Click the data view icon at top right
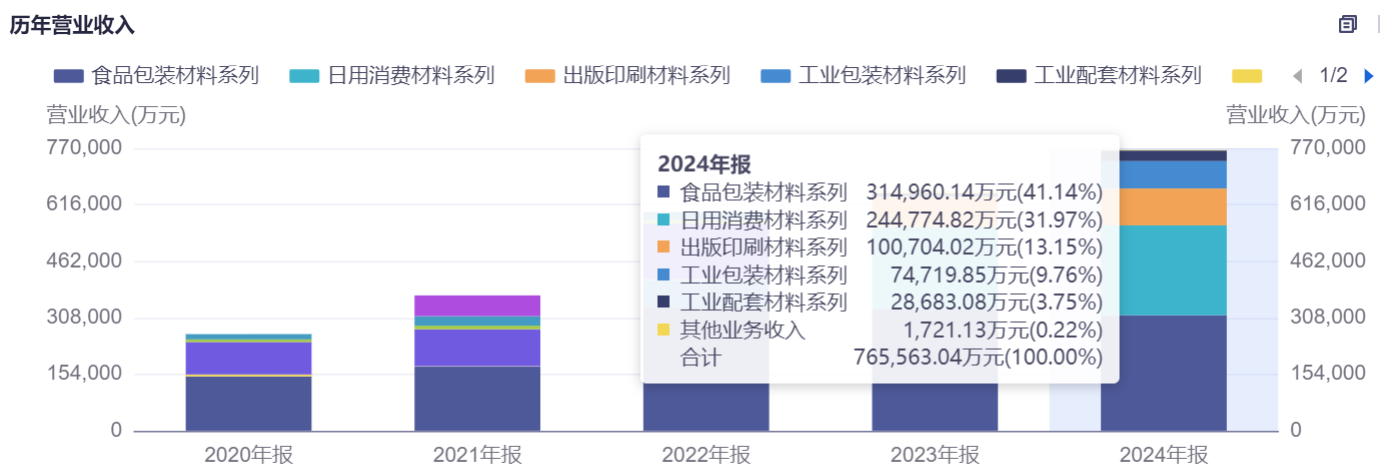The width and height of the screenshot is (1399, 474). tap(1348, 25)
